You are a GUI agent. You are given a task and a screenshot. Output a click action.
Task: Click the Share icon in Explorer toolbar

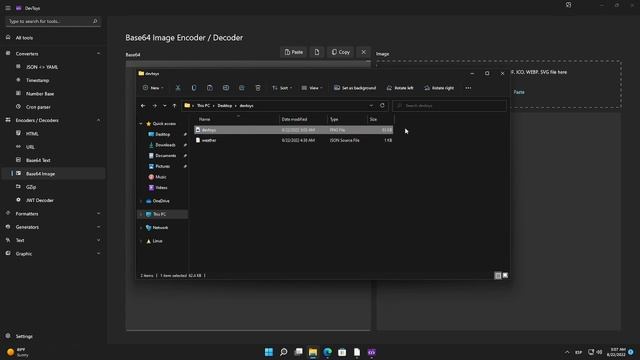242,88
